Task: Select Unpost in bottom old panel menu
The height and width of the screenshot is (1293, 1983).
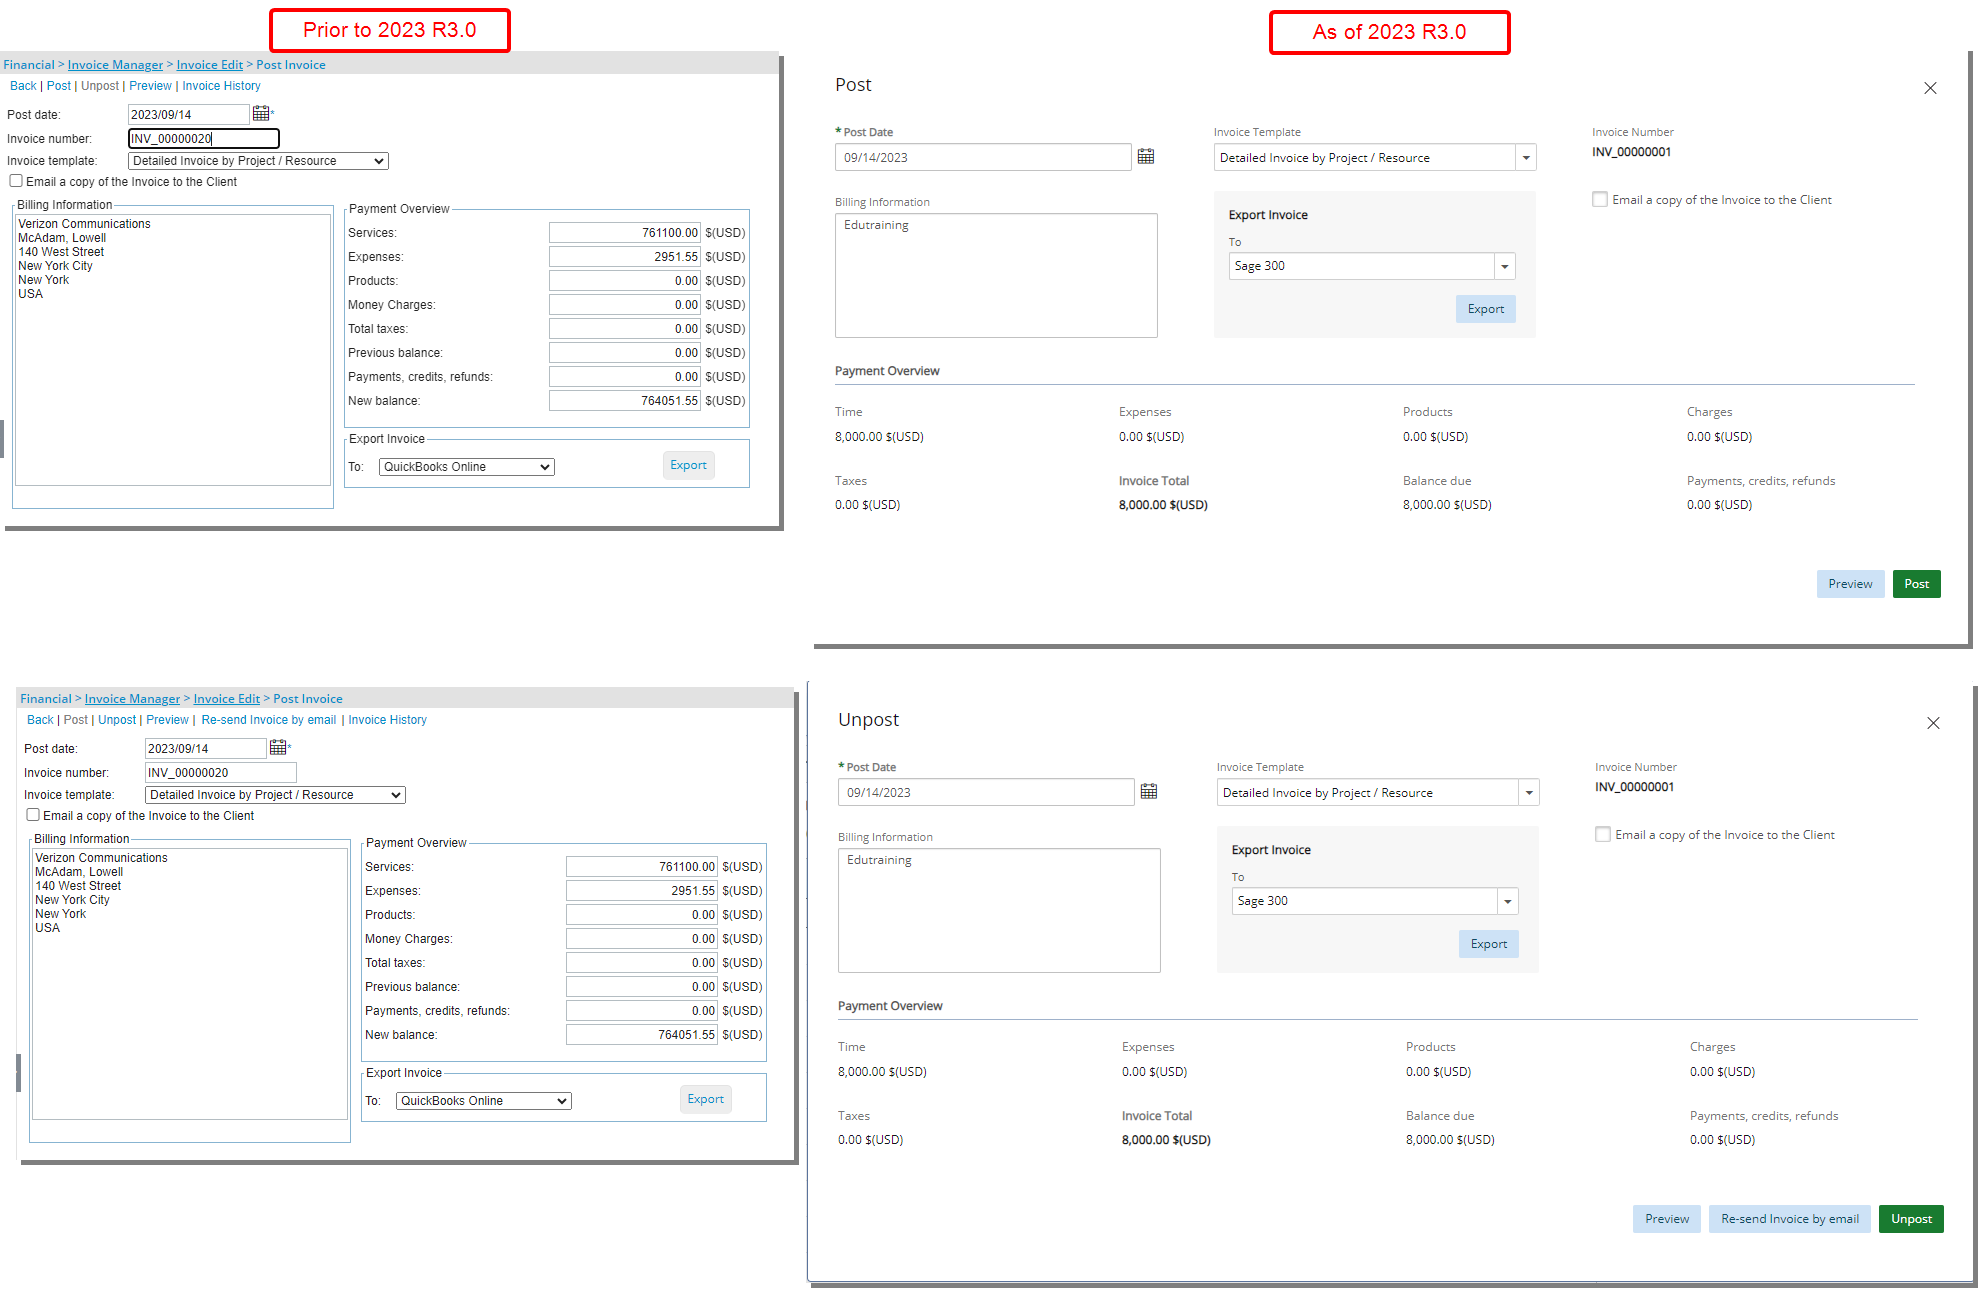Action: click(117, 720)
